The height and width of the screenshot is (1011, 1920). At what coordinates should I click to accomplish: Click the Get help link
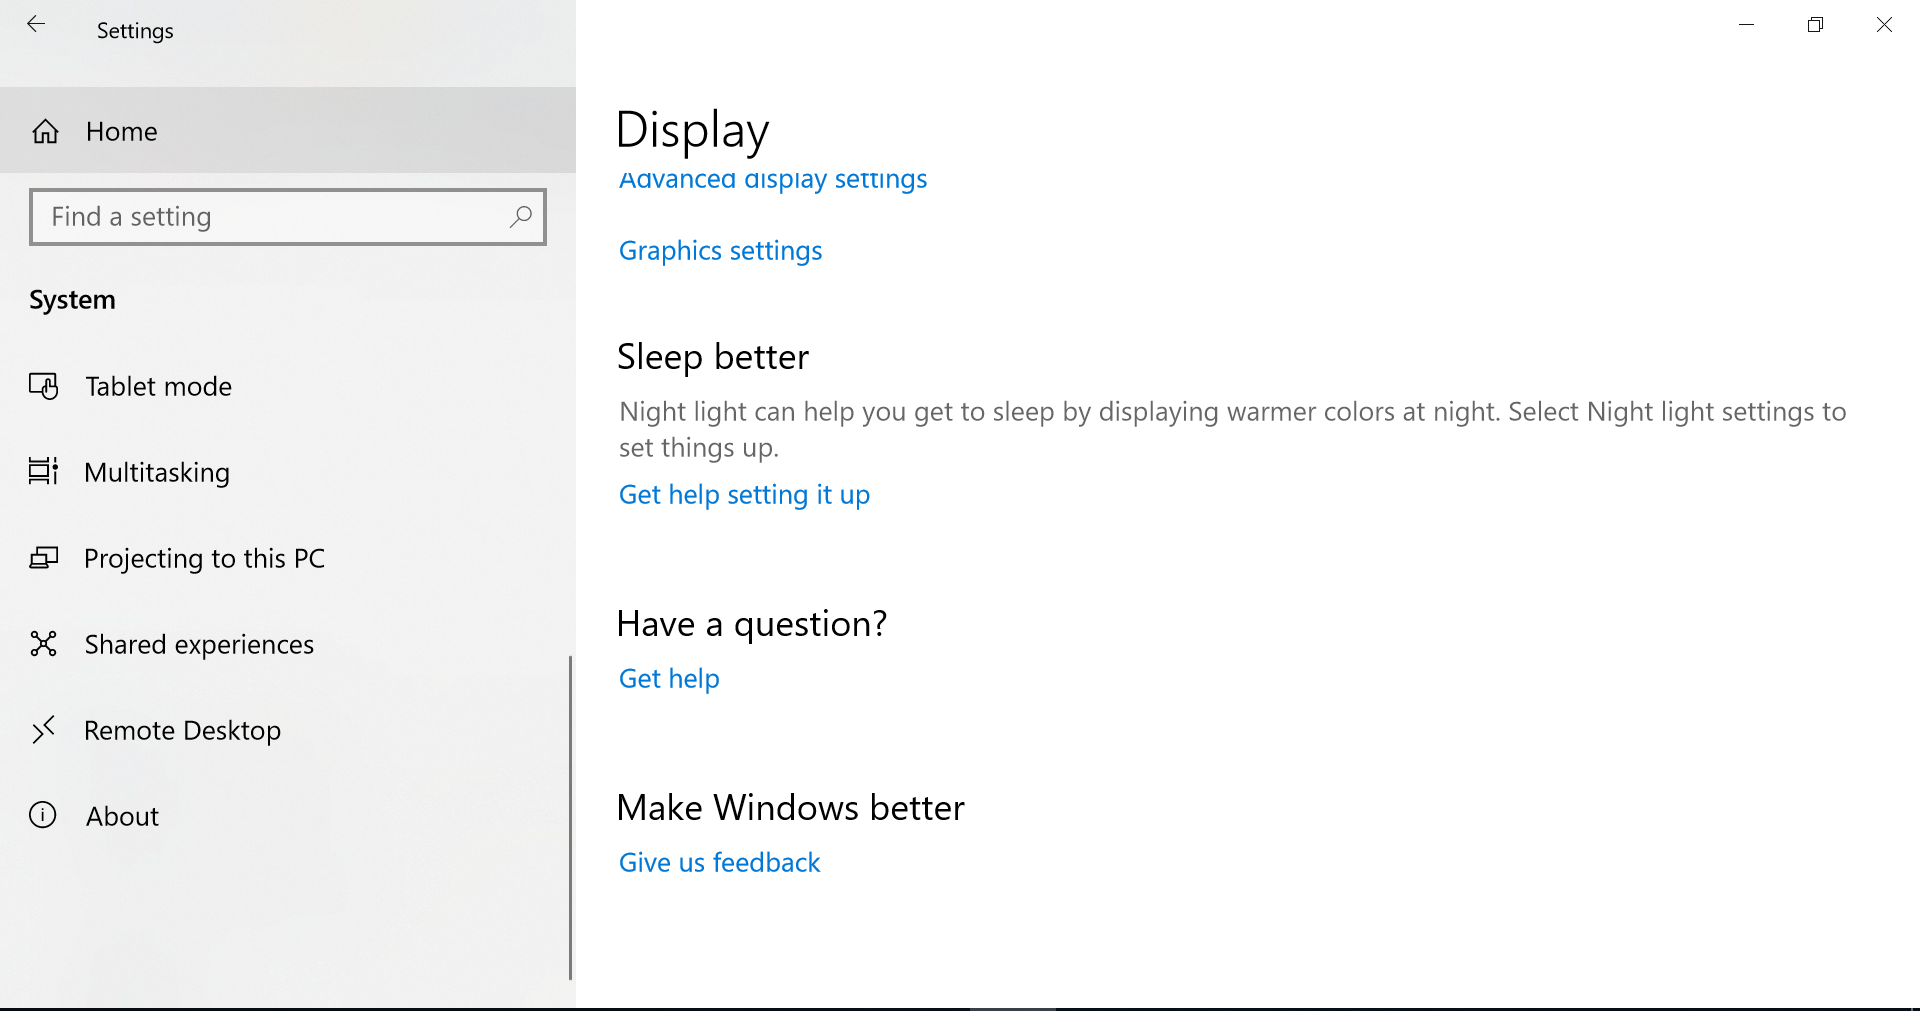click(x=669, y=678)
